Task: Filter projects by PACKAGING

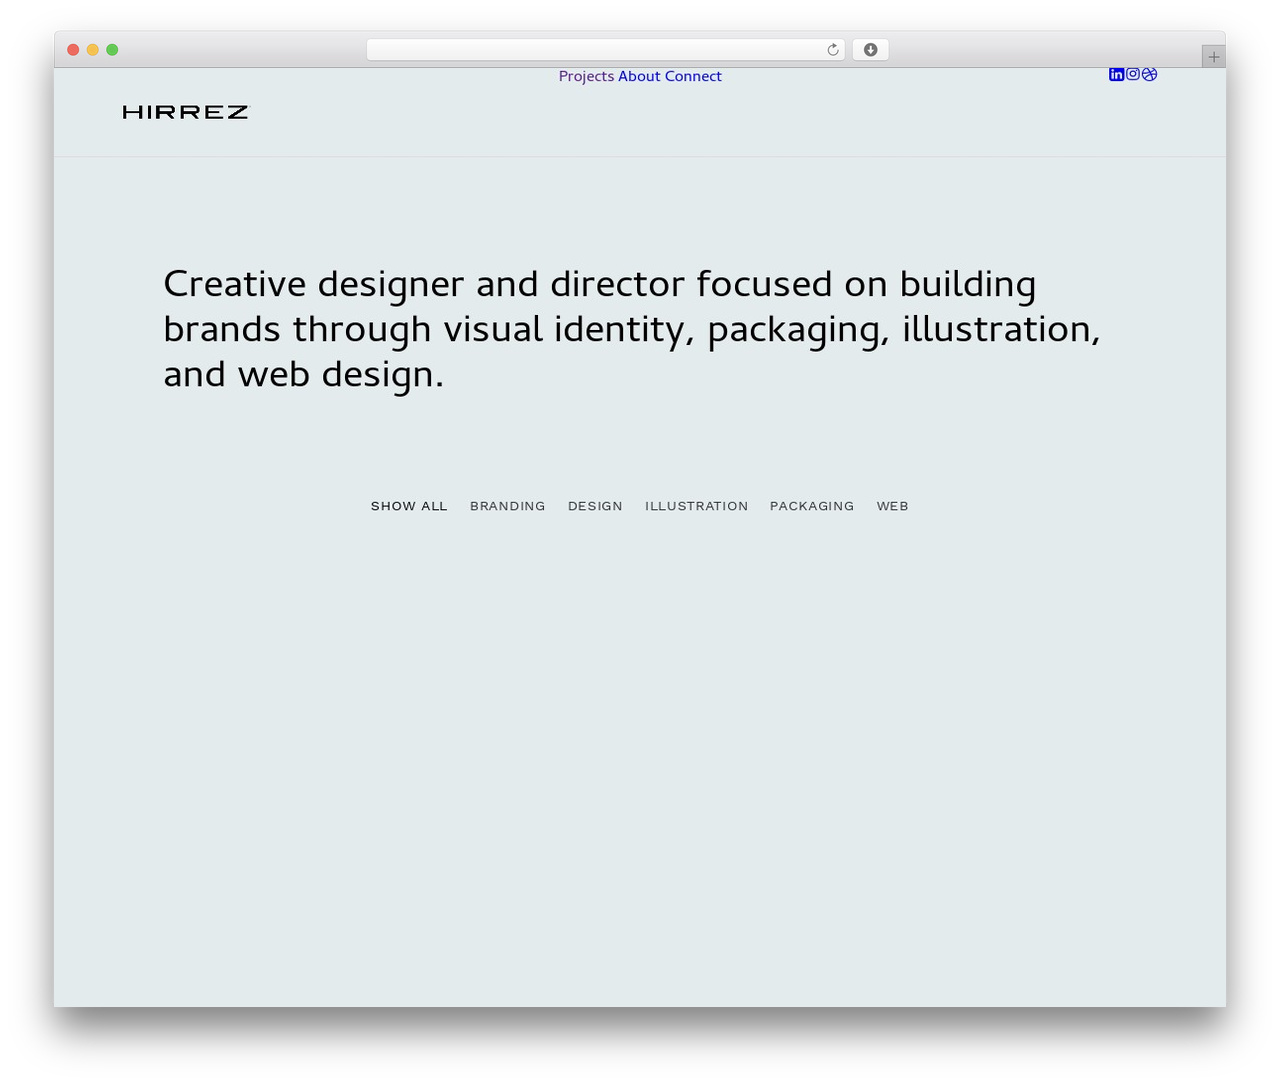Action: pos(812,506)
